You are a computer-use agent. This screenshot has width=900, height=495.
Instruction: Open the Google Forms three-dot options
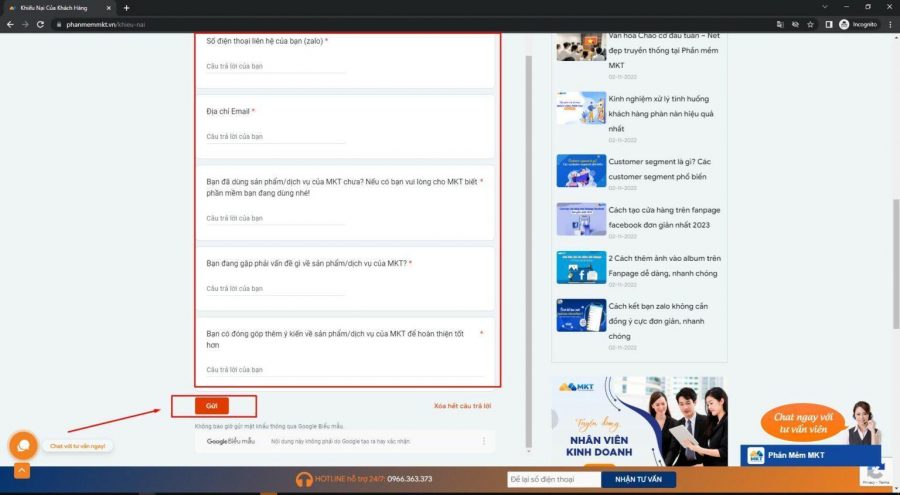[x=484, y=441]
